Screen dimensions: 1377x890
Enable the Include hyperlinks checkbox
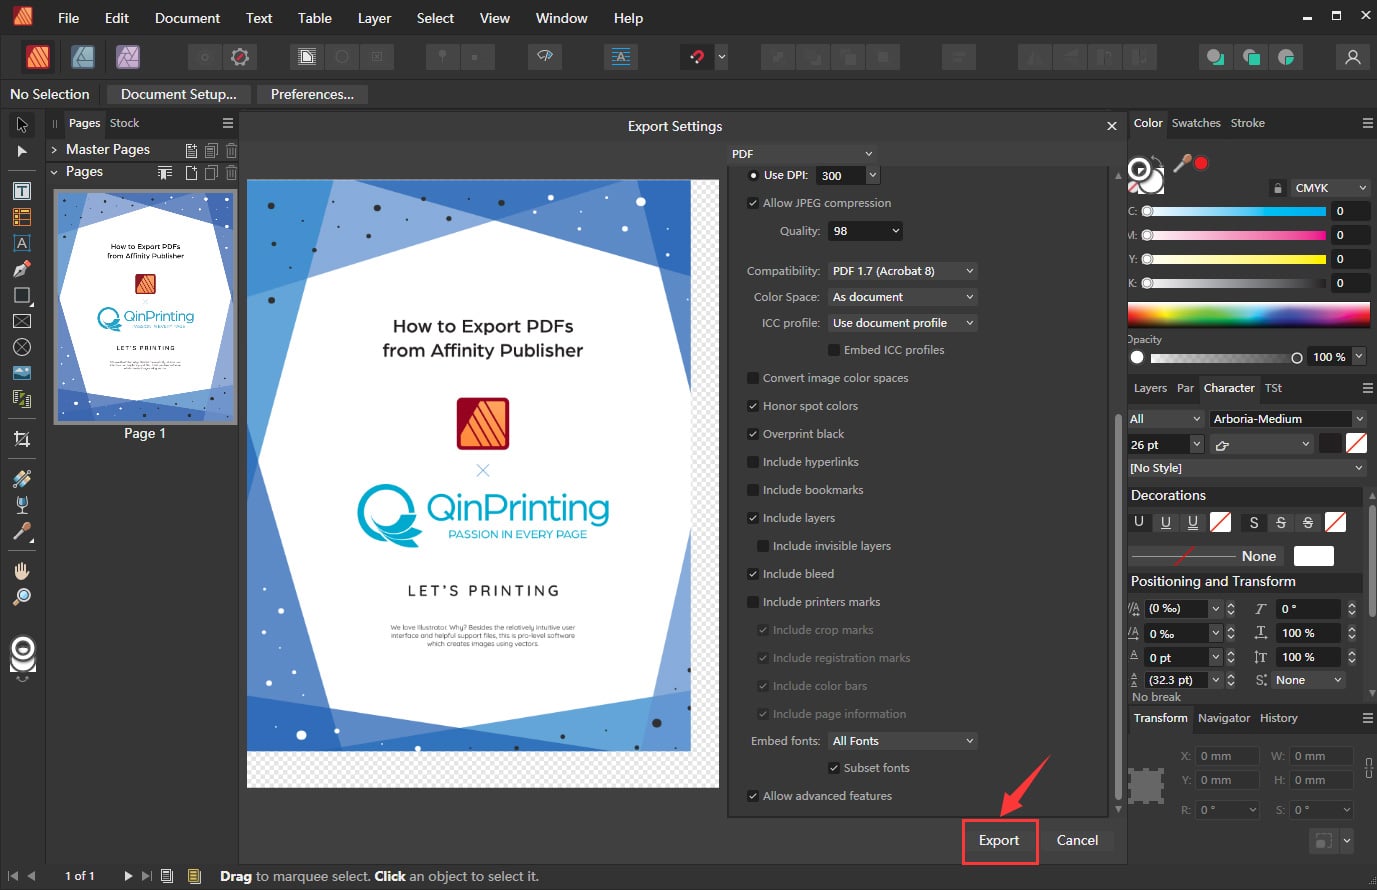click(x=753, y=462)
